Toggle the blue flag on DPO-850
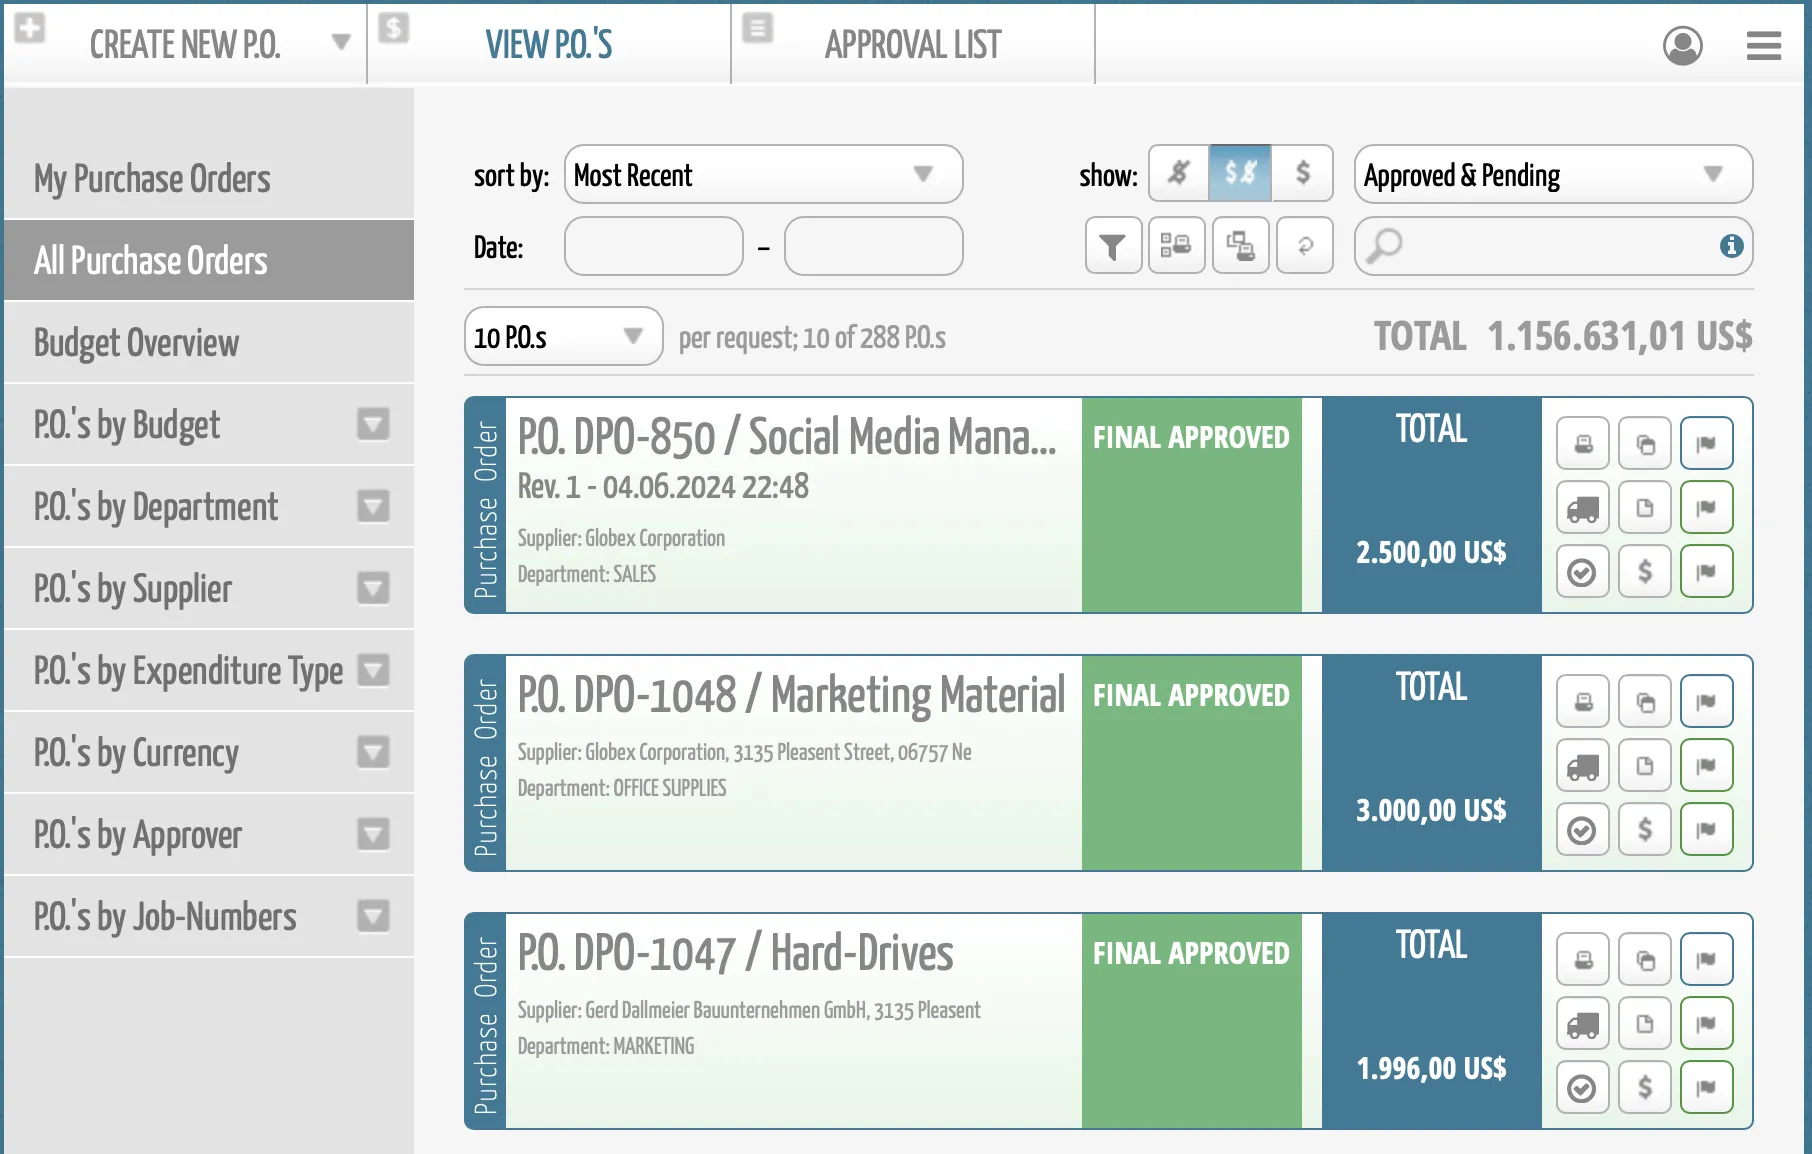Screen dimensions: 1812x1154 [1707, 443]
